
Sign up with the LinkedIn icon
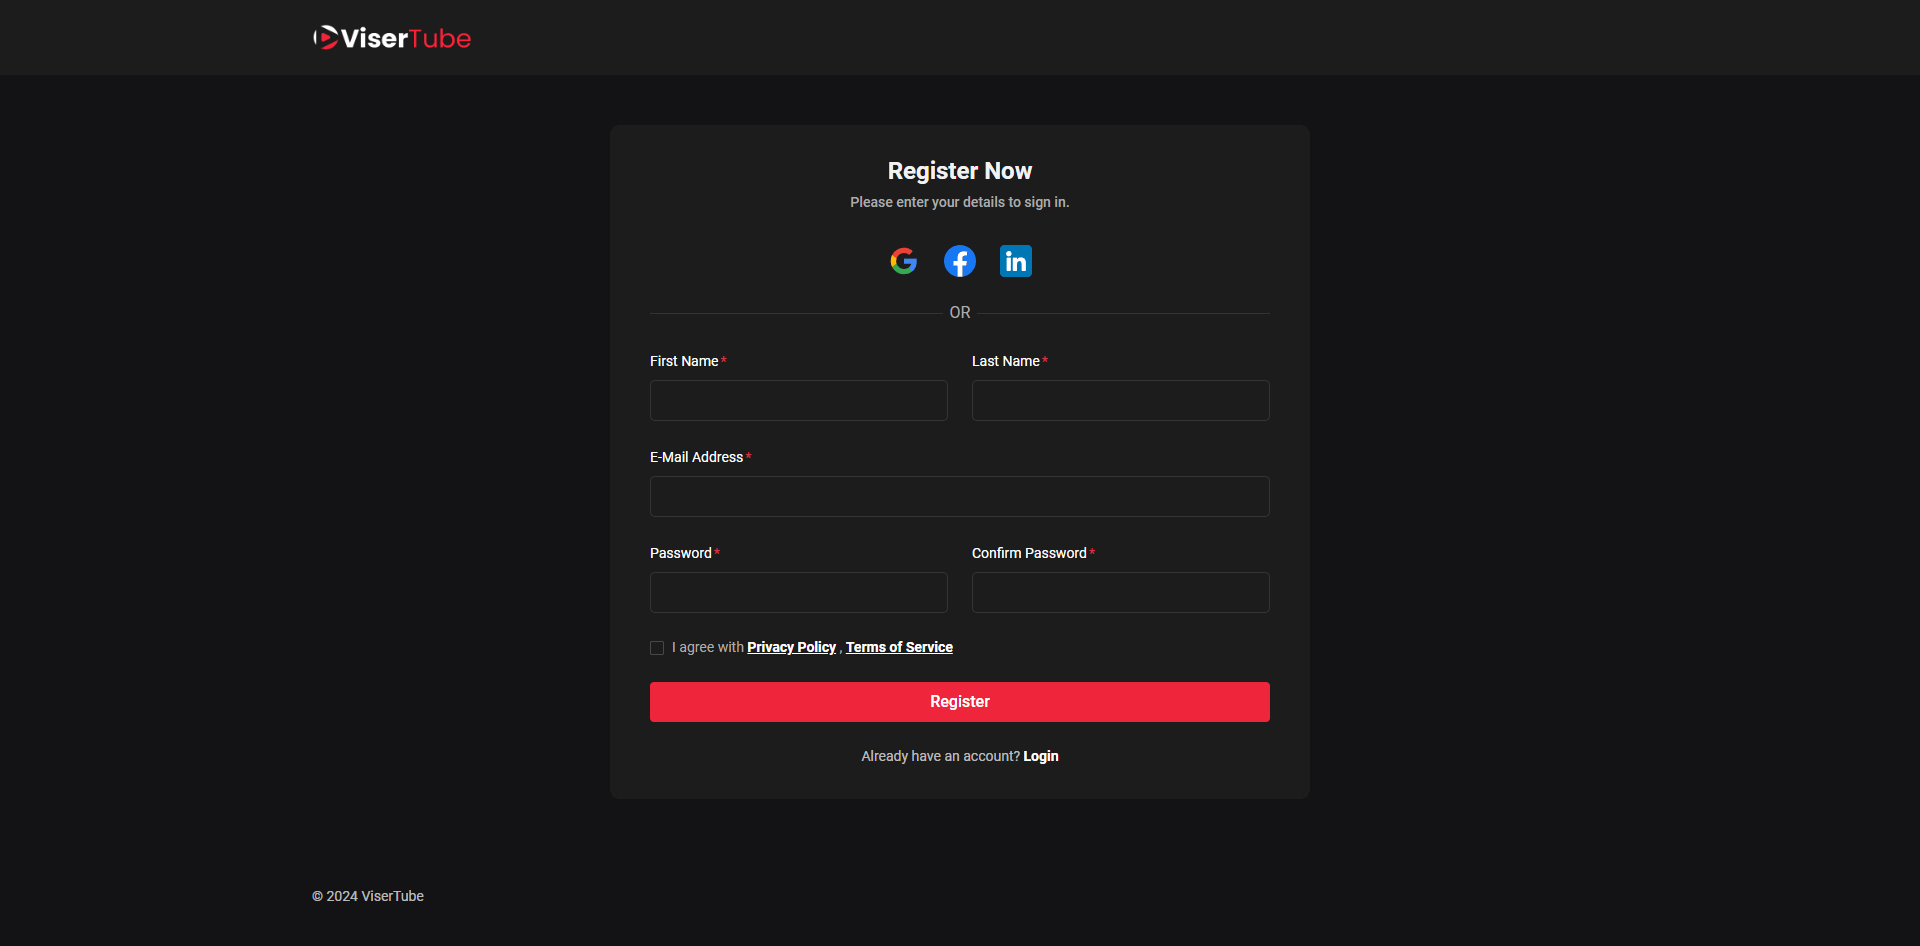coord(1015,261)
